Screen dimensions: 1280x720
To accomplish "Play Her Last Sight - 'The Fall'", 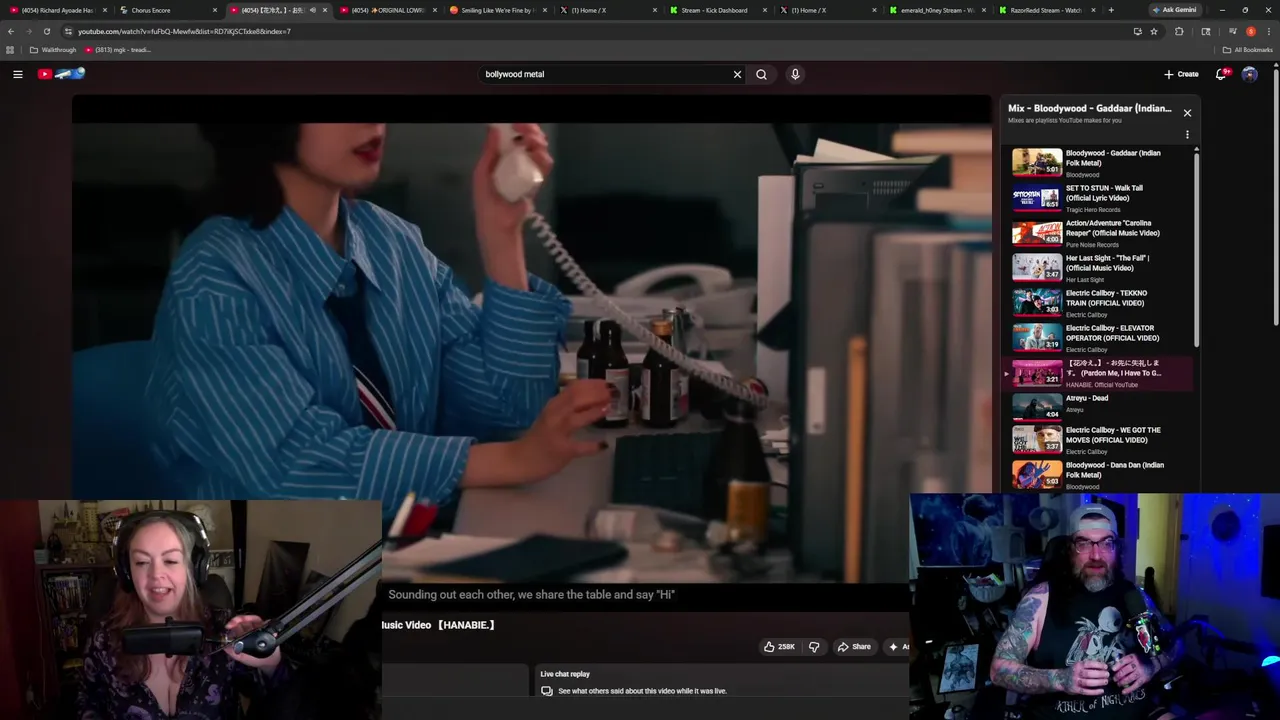I will [1098, 268].
